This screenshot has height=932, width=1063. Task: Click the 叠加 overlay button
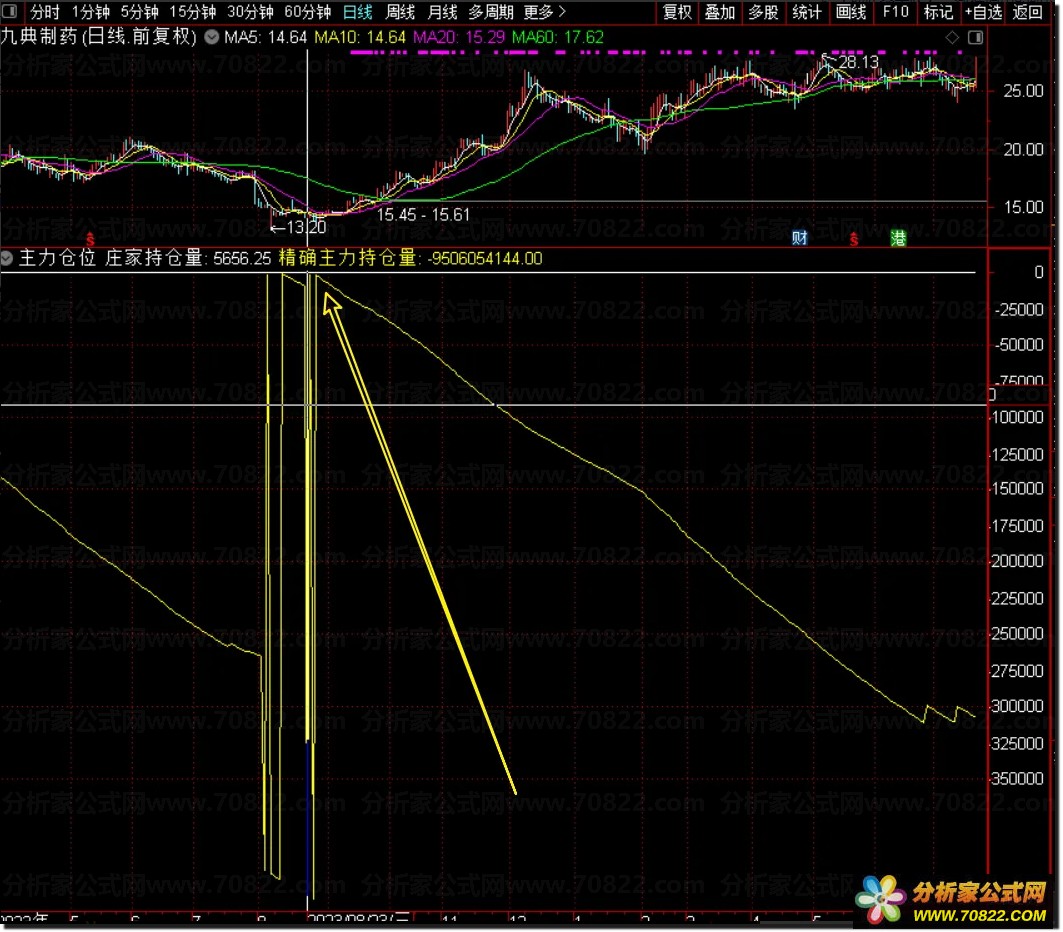click(719, 12)
